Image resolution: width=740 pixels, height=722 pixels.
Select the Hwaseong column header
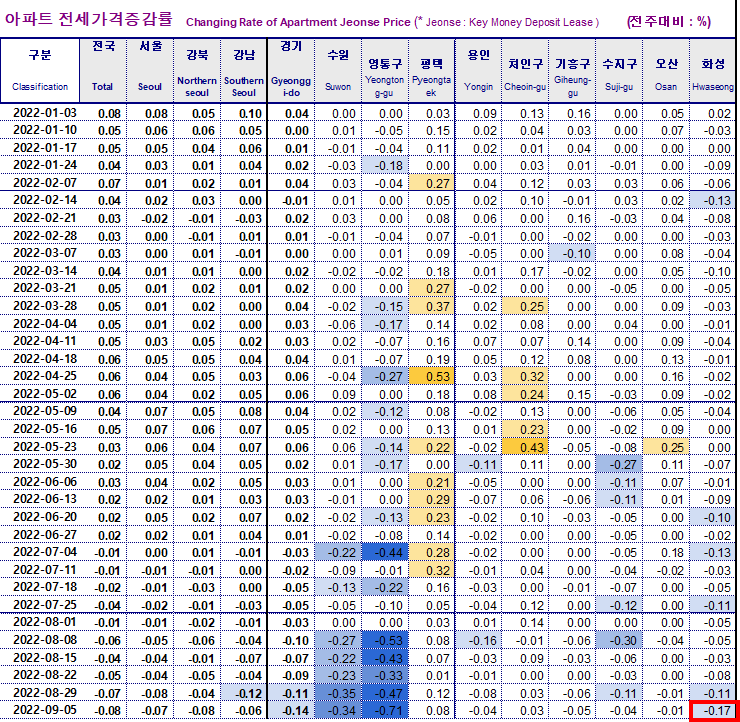[x=713, y=70]
